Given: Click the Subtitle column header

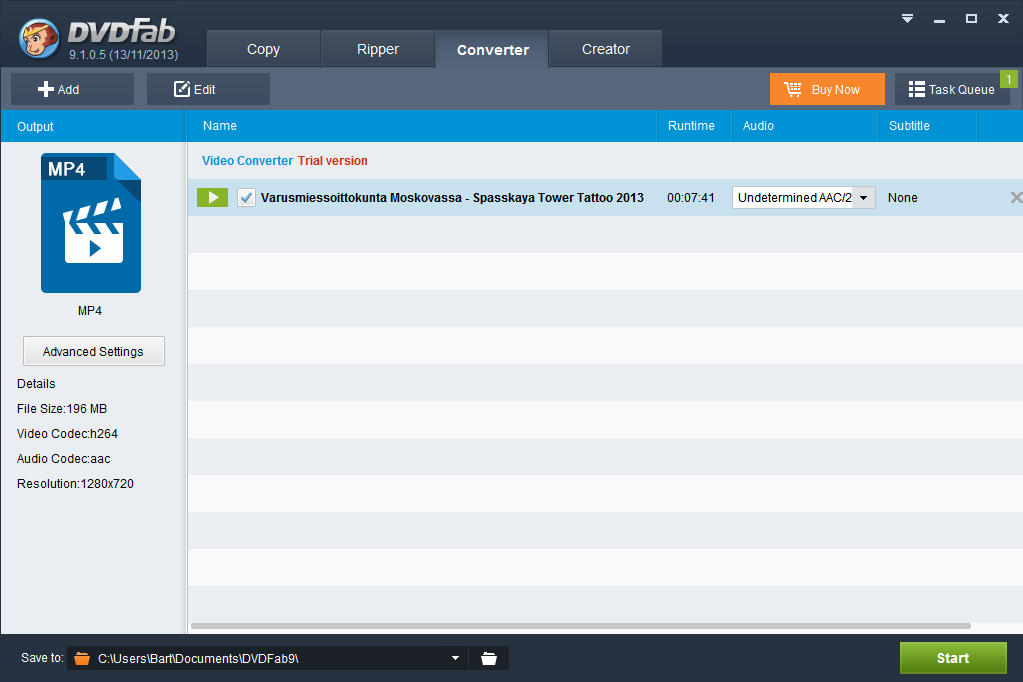Looking at the screenshot, I should pos(927,126).
